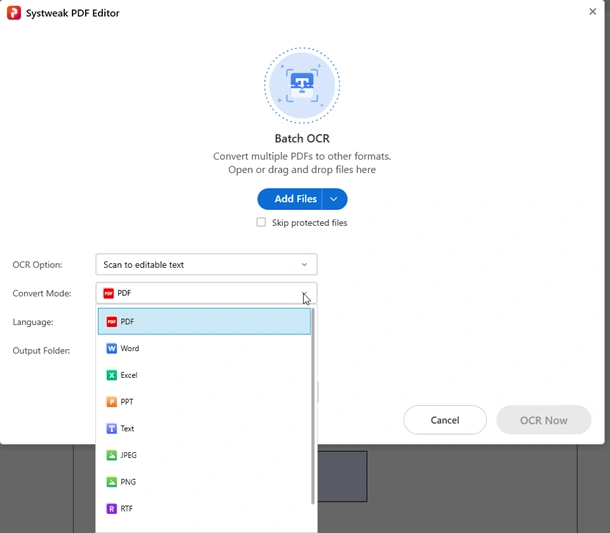Click the OCR Option label
Image resolution: width=610 pixels, height=533 pixels.
[37, 265]
